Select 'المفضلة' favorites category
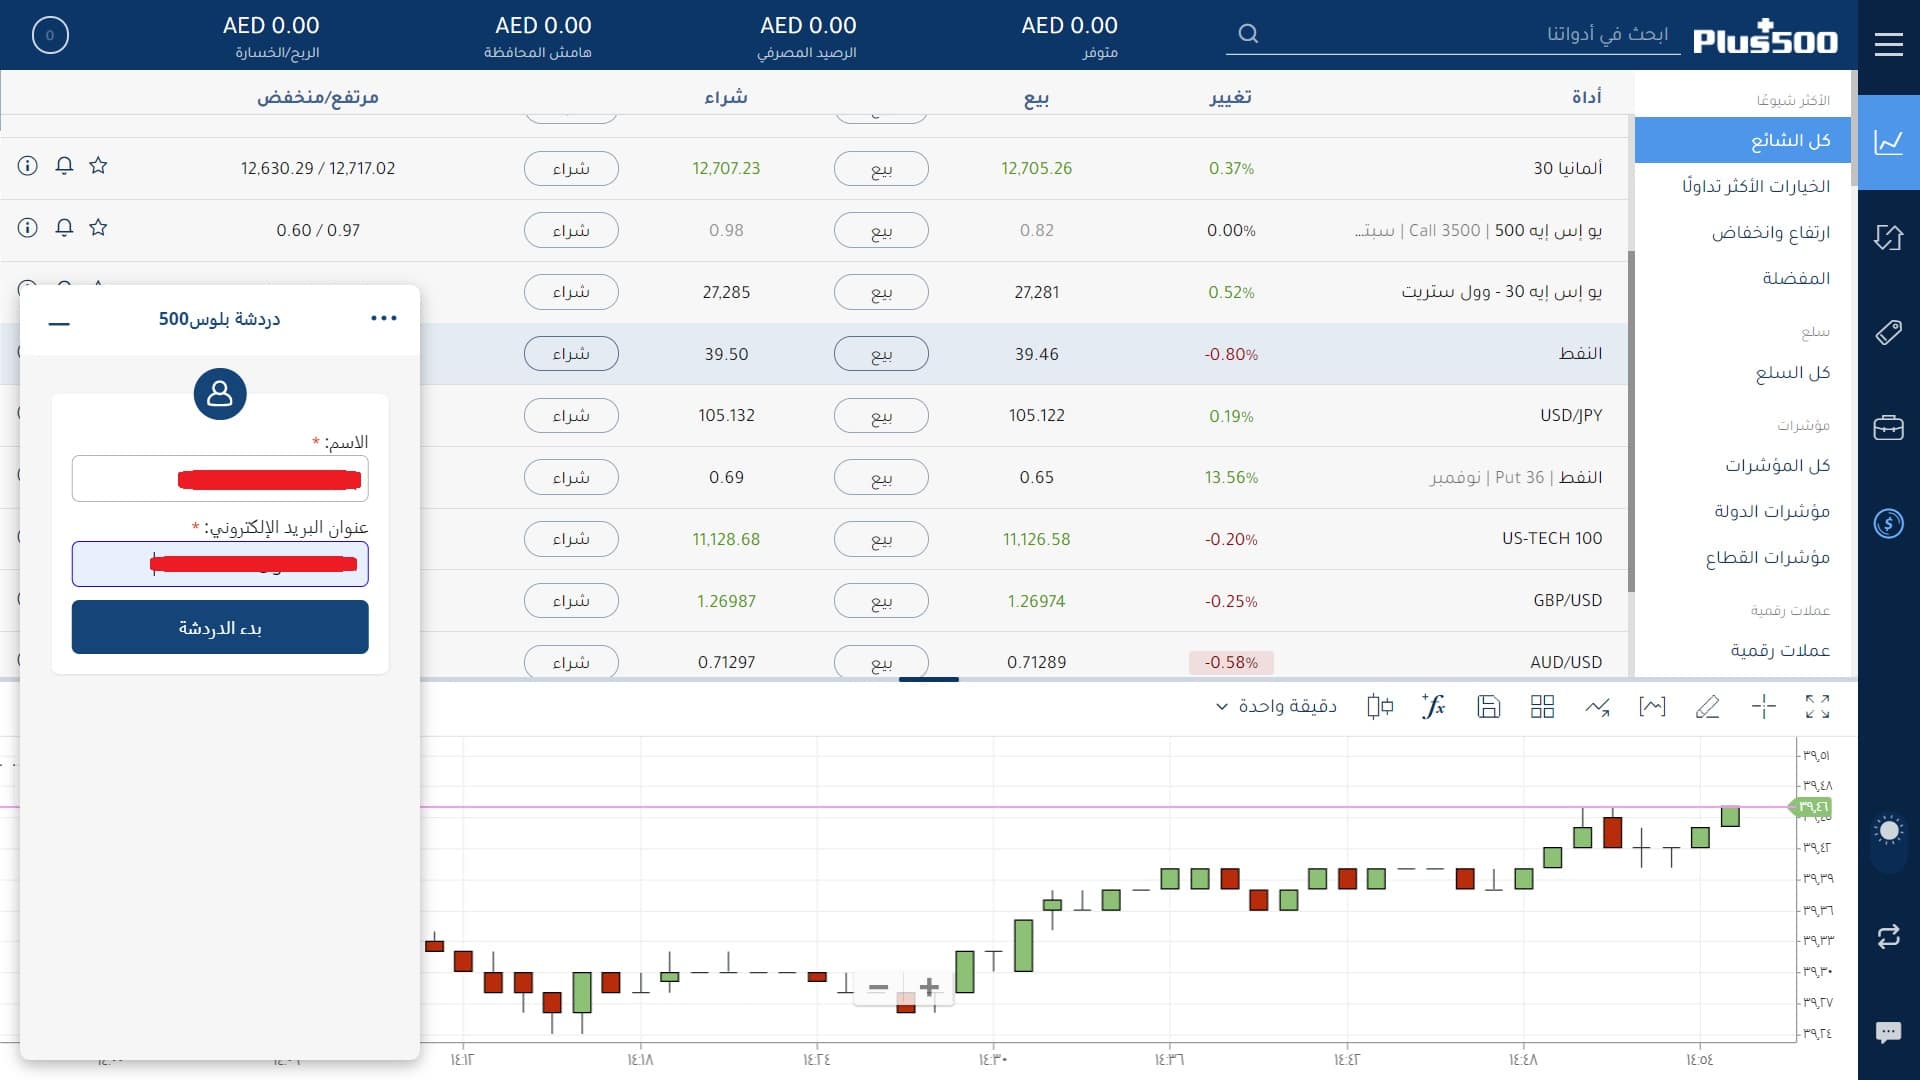This screenshot has height=1080, width=1920. 1795,278
